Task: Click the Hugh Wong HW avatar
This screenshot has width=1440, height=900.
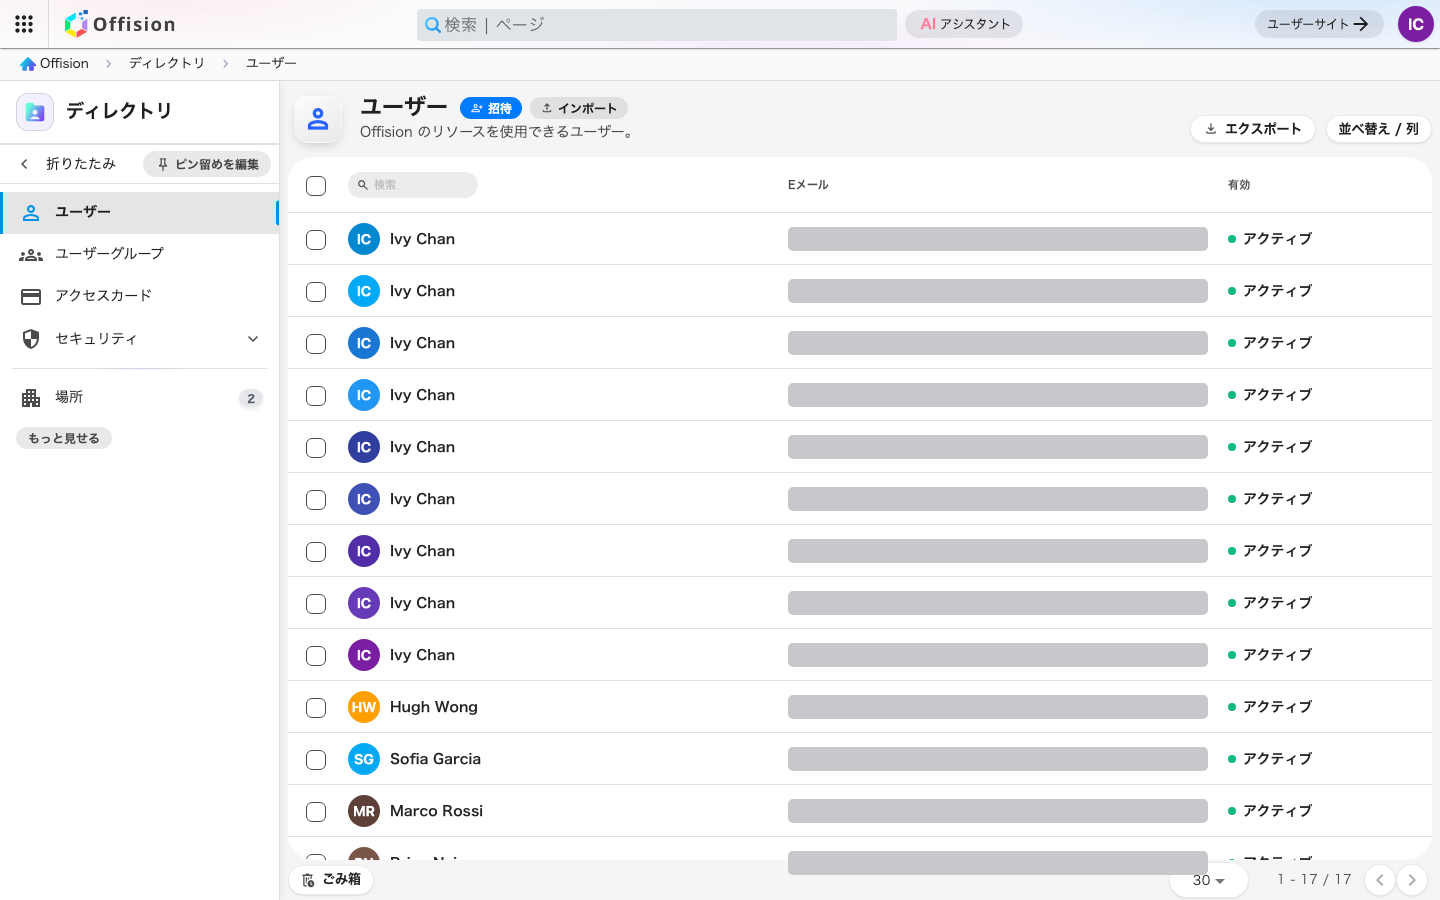Action: pyautogui.click(x=364, y=707)
